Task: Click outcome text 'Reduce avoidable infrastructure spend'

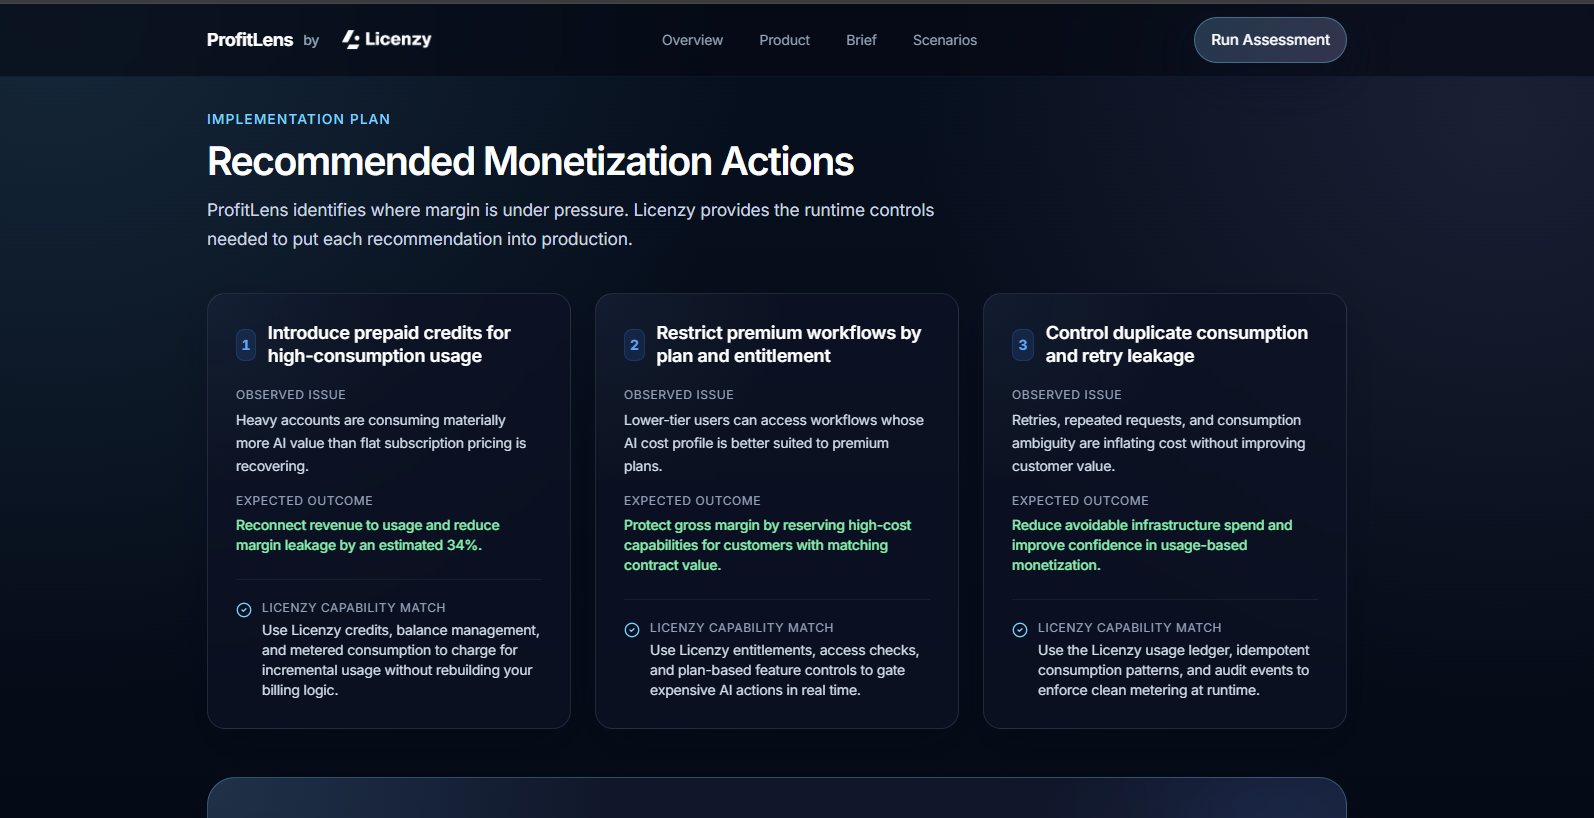Action: pos(1138,525)
